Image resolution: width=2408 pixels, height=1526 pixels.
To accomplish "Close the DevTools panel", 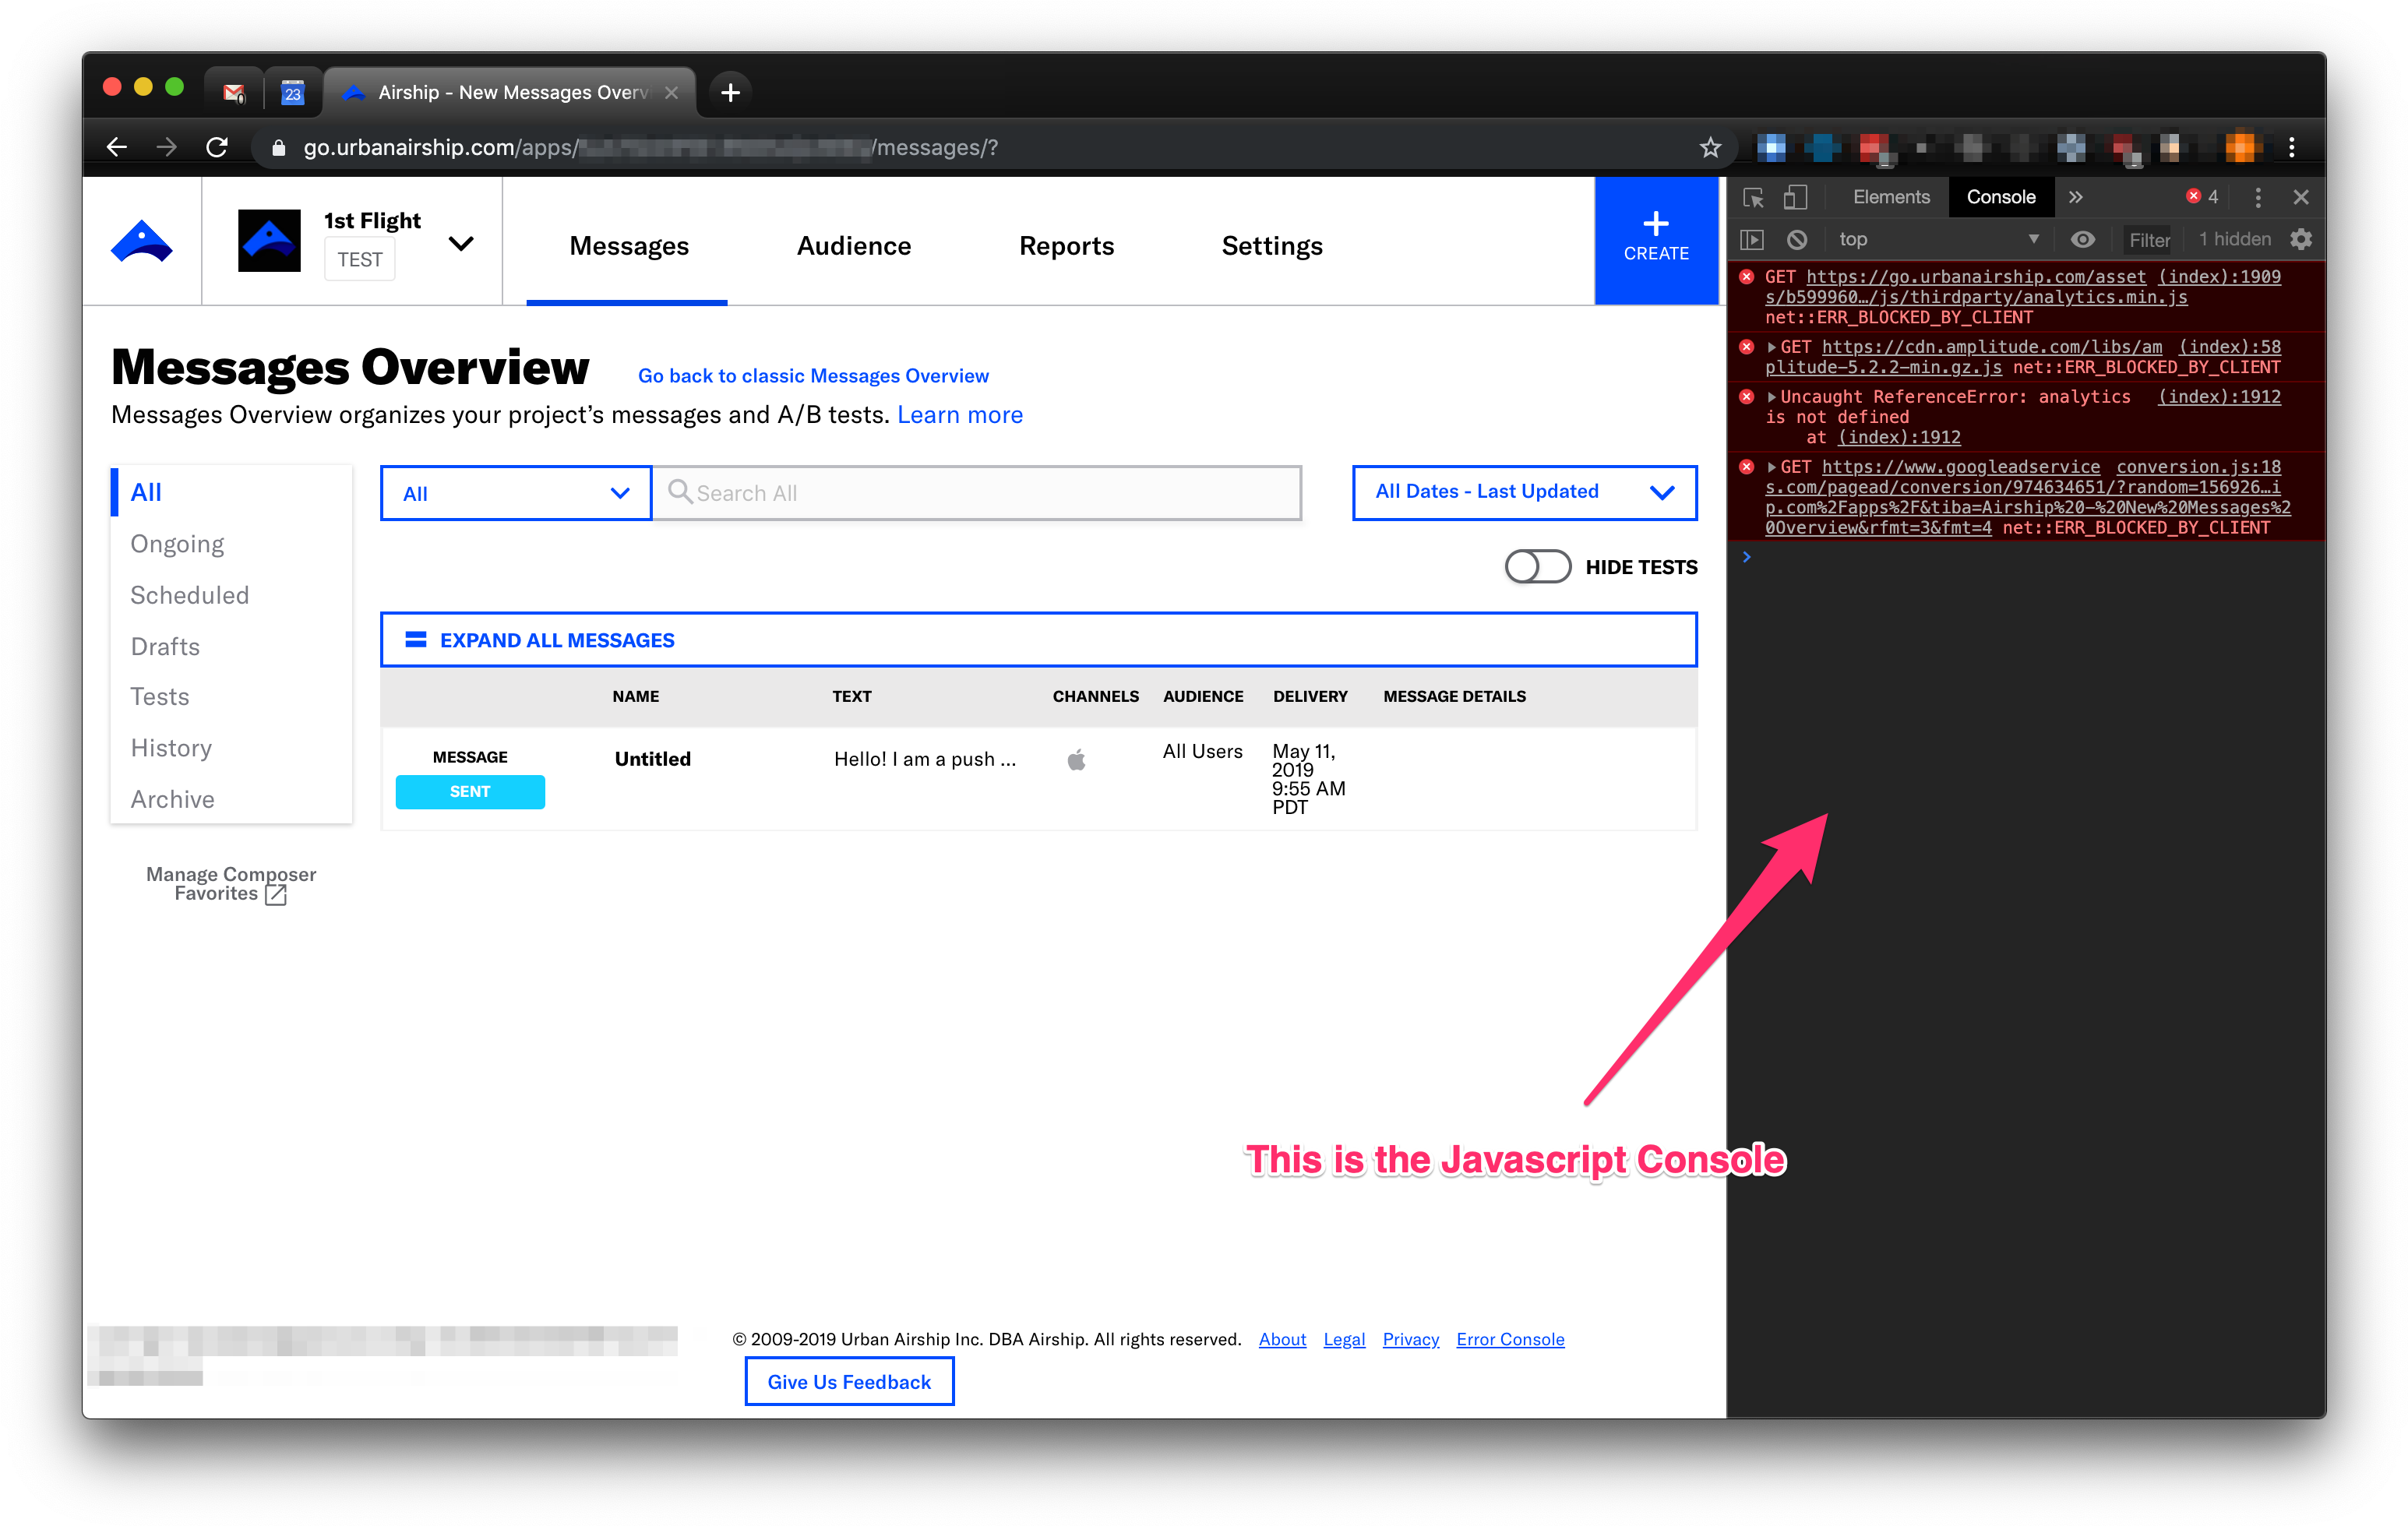I will [2301, 197].
